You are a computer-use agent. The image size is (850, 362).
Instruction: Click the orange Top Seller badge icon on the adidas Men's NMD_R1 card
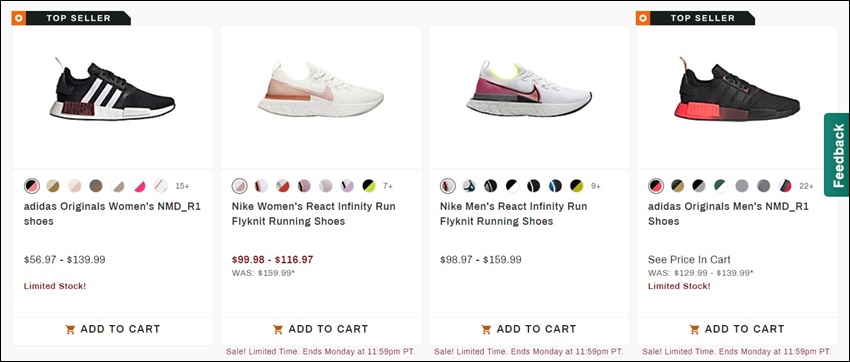[642, 18]
